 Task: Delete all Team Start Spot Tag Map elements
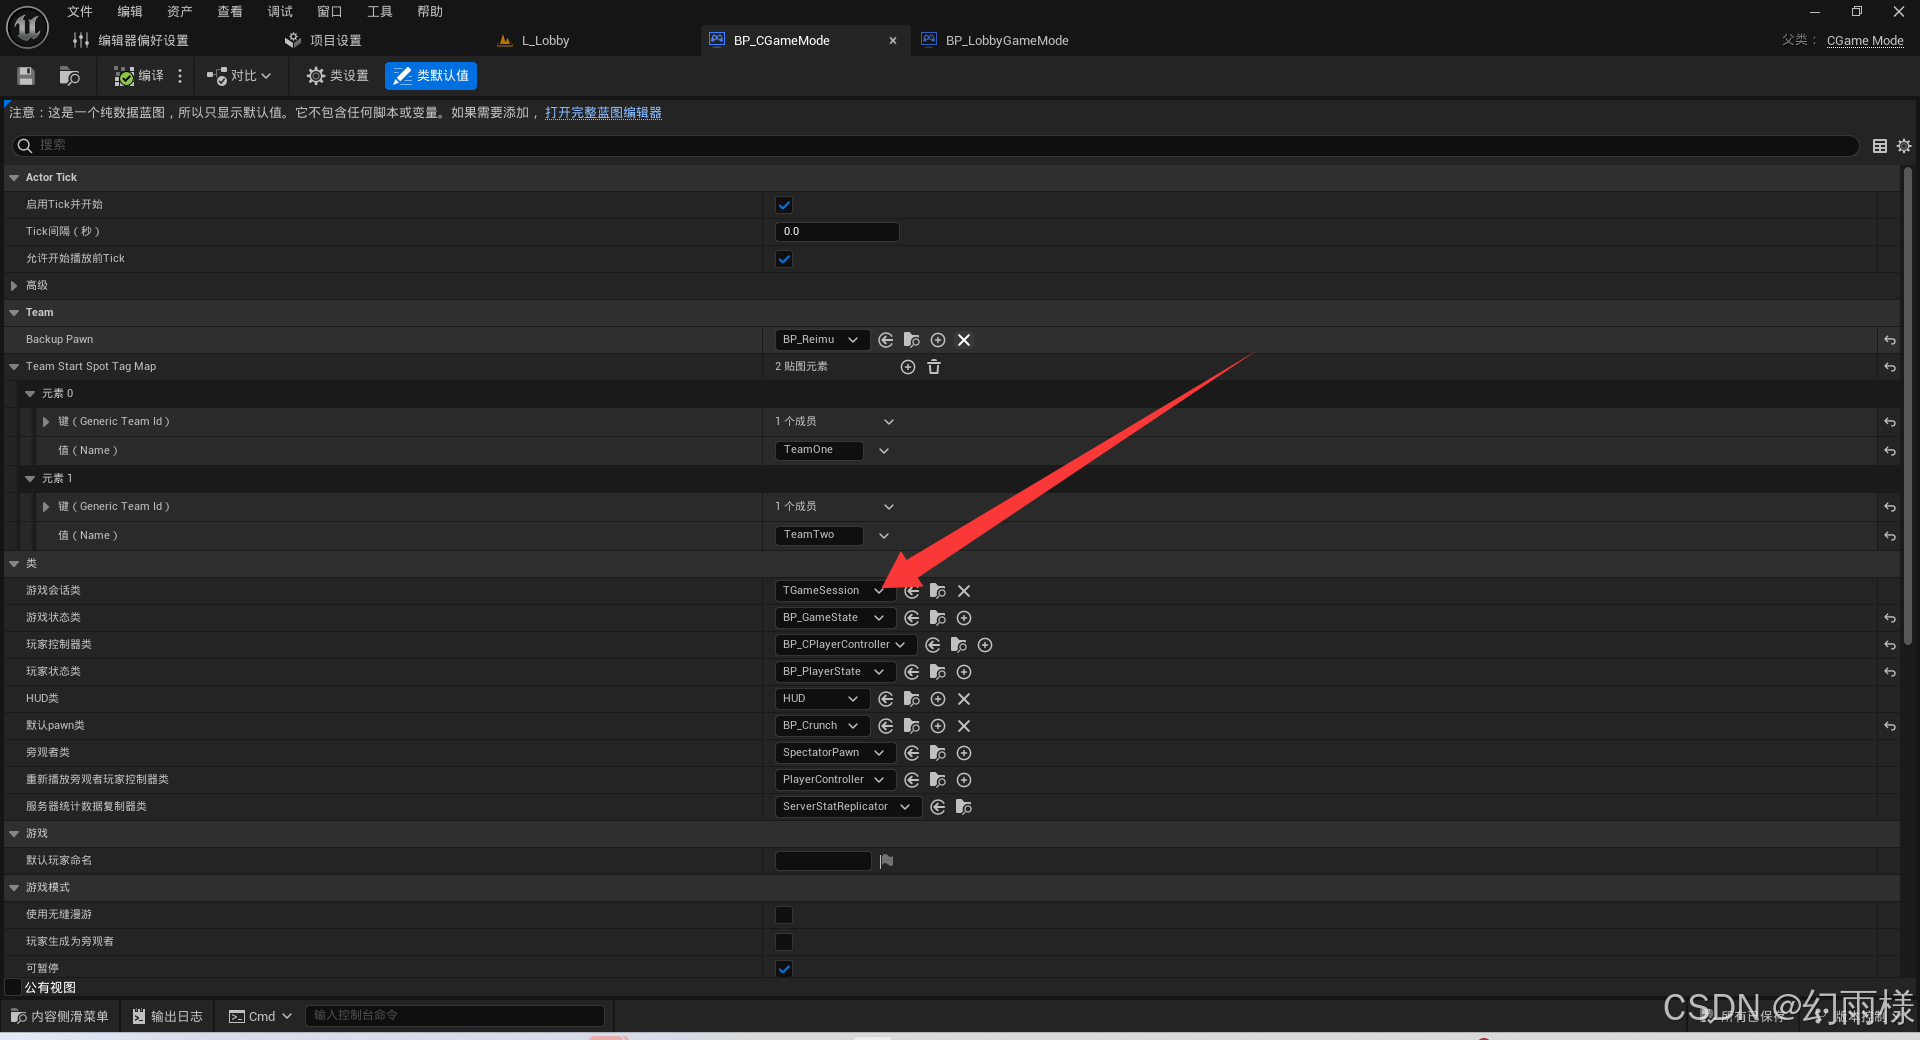tap(934, 367)
